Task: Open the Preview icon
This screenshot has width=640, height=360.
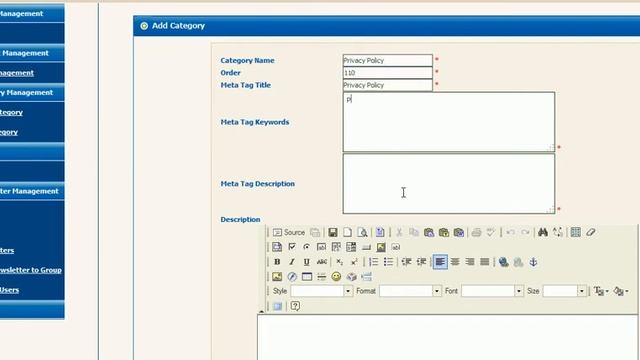Action: coord(362,232)
